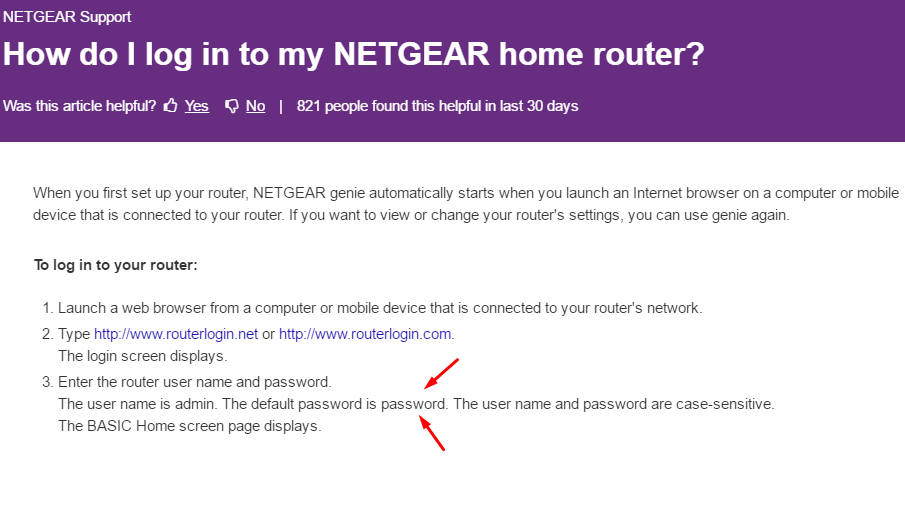Click the upper red arrow annotation

[x=441, y=374]
